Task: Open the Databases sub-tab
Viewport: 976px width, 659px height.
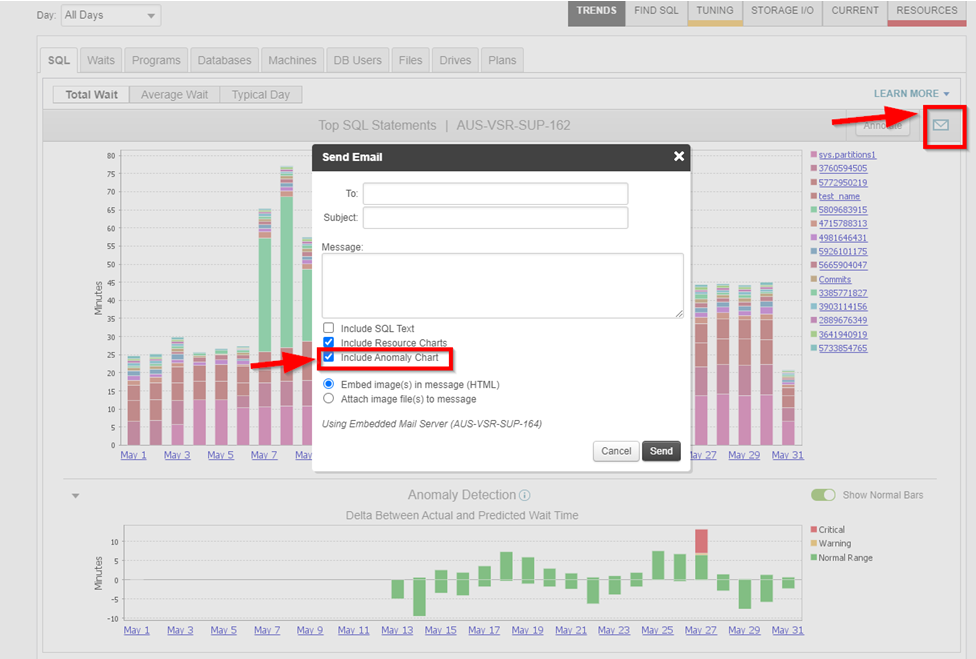Action: 225,60
